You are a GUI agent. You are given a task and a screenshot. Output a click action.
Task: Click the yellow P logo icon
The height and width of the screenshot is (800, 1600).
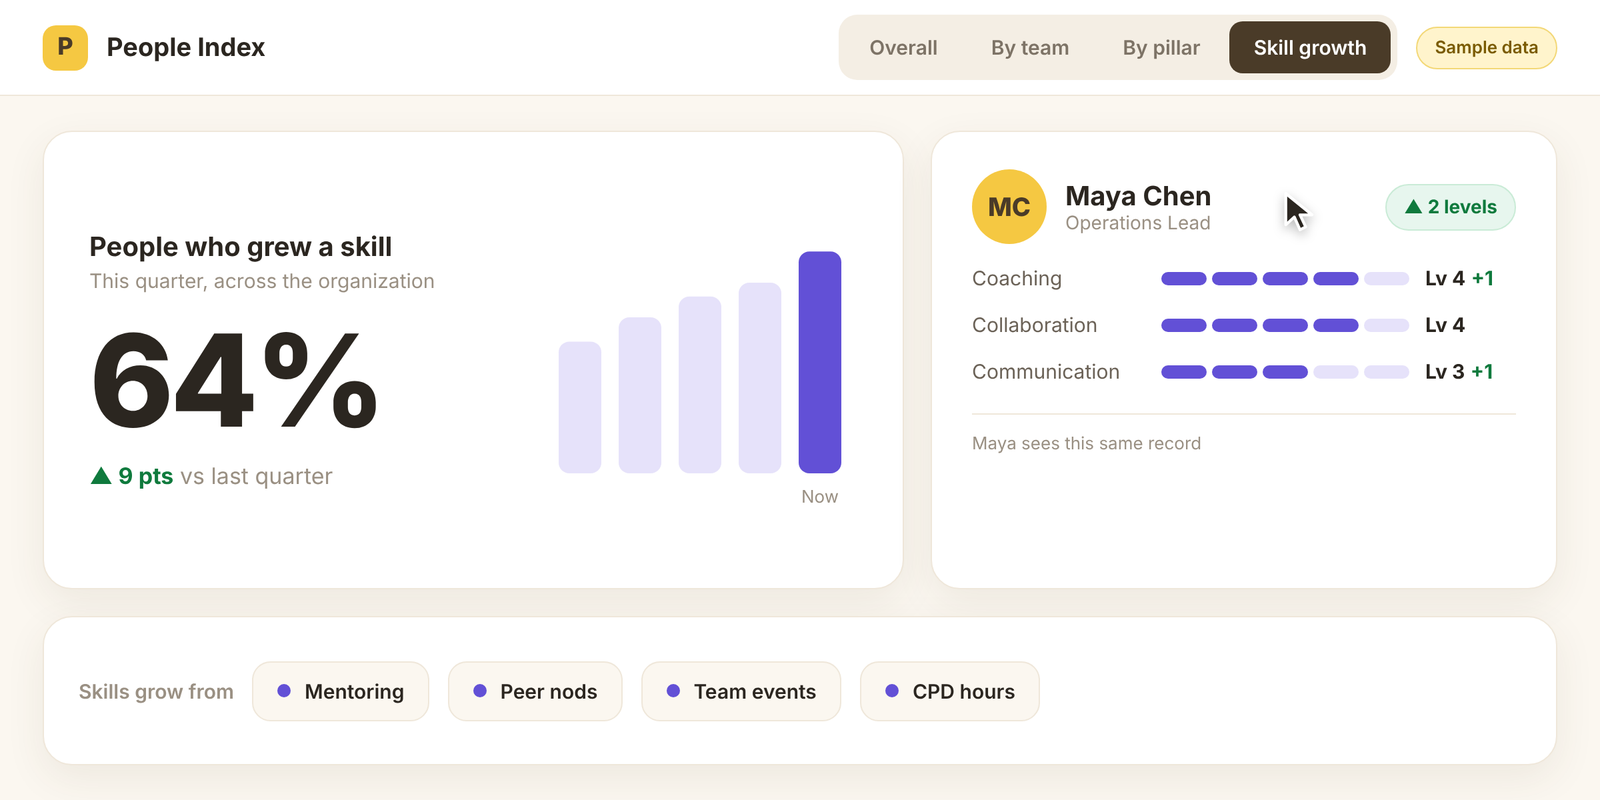[65, 47]
